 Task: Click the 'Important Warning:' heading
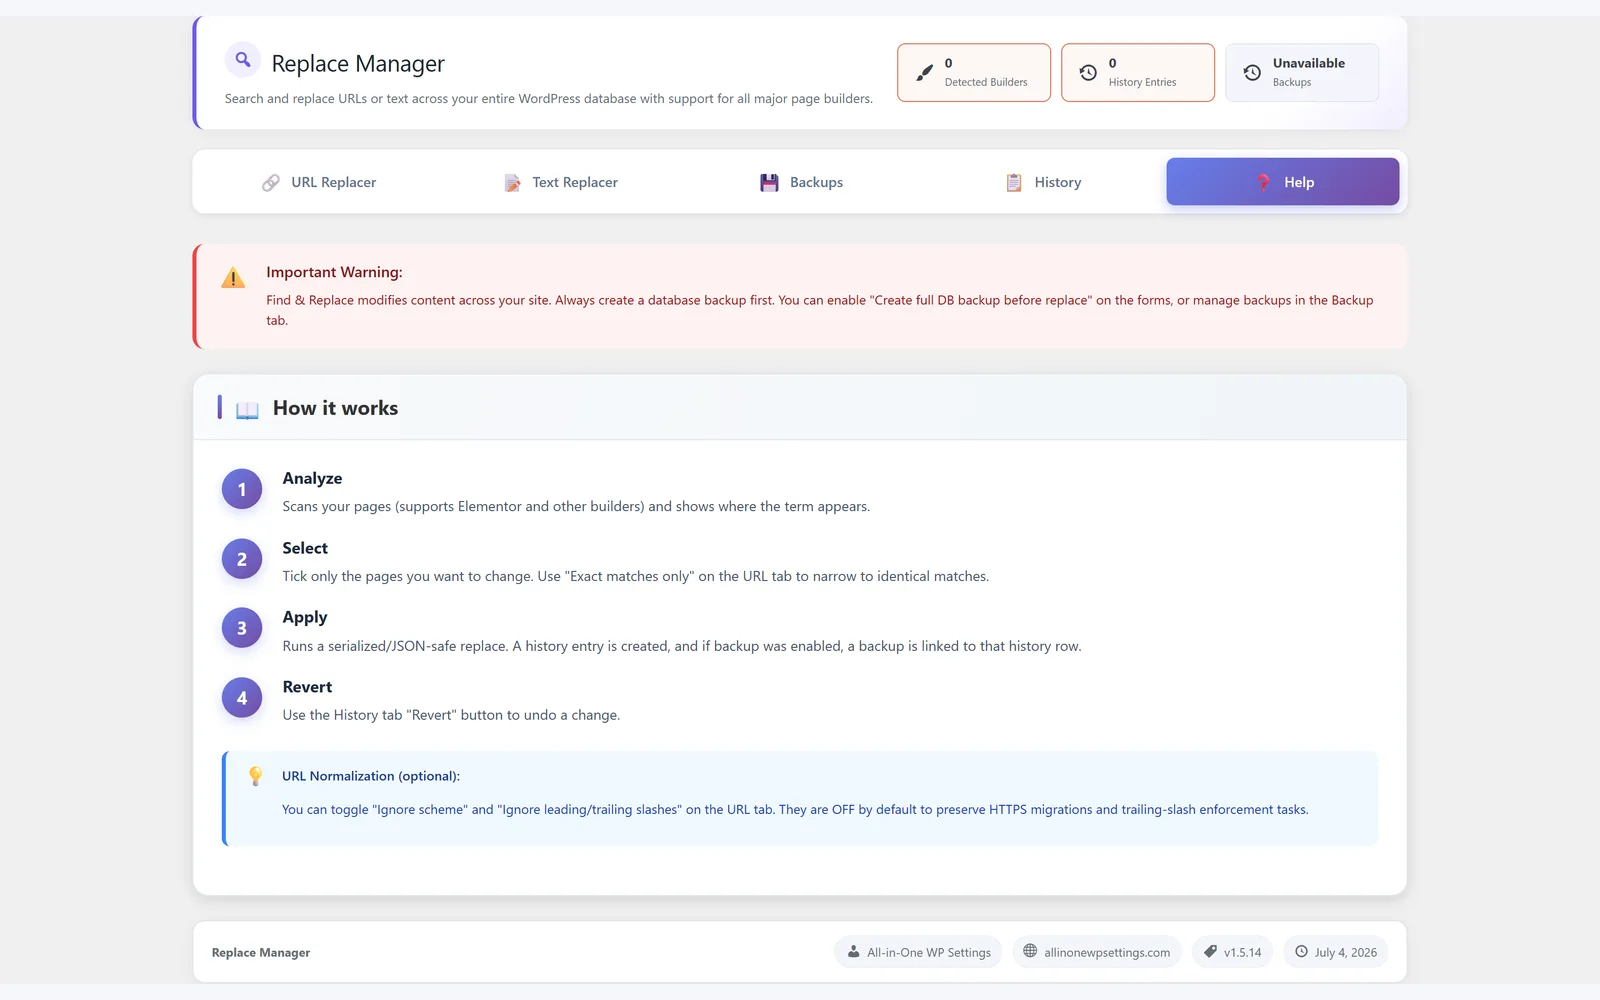pos(334,272)
